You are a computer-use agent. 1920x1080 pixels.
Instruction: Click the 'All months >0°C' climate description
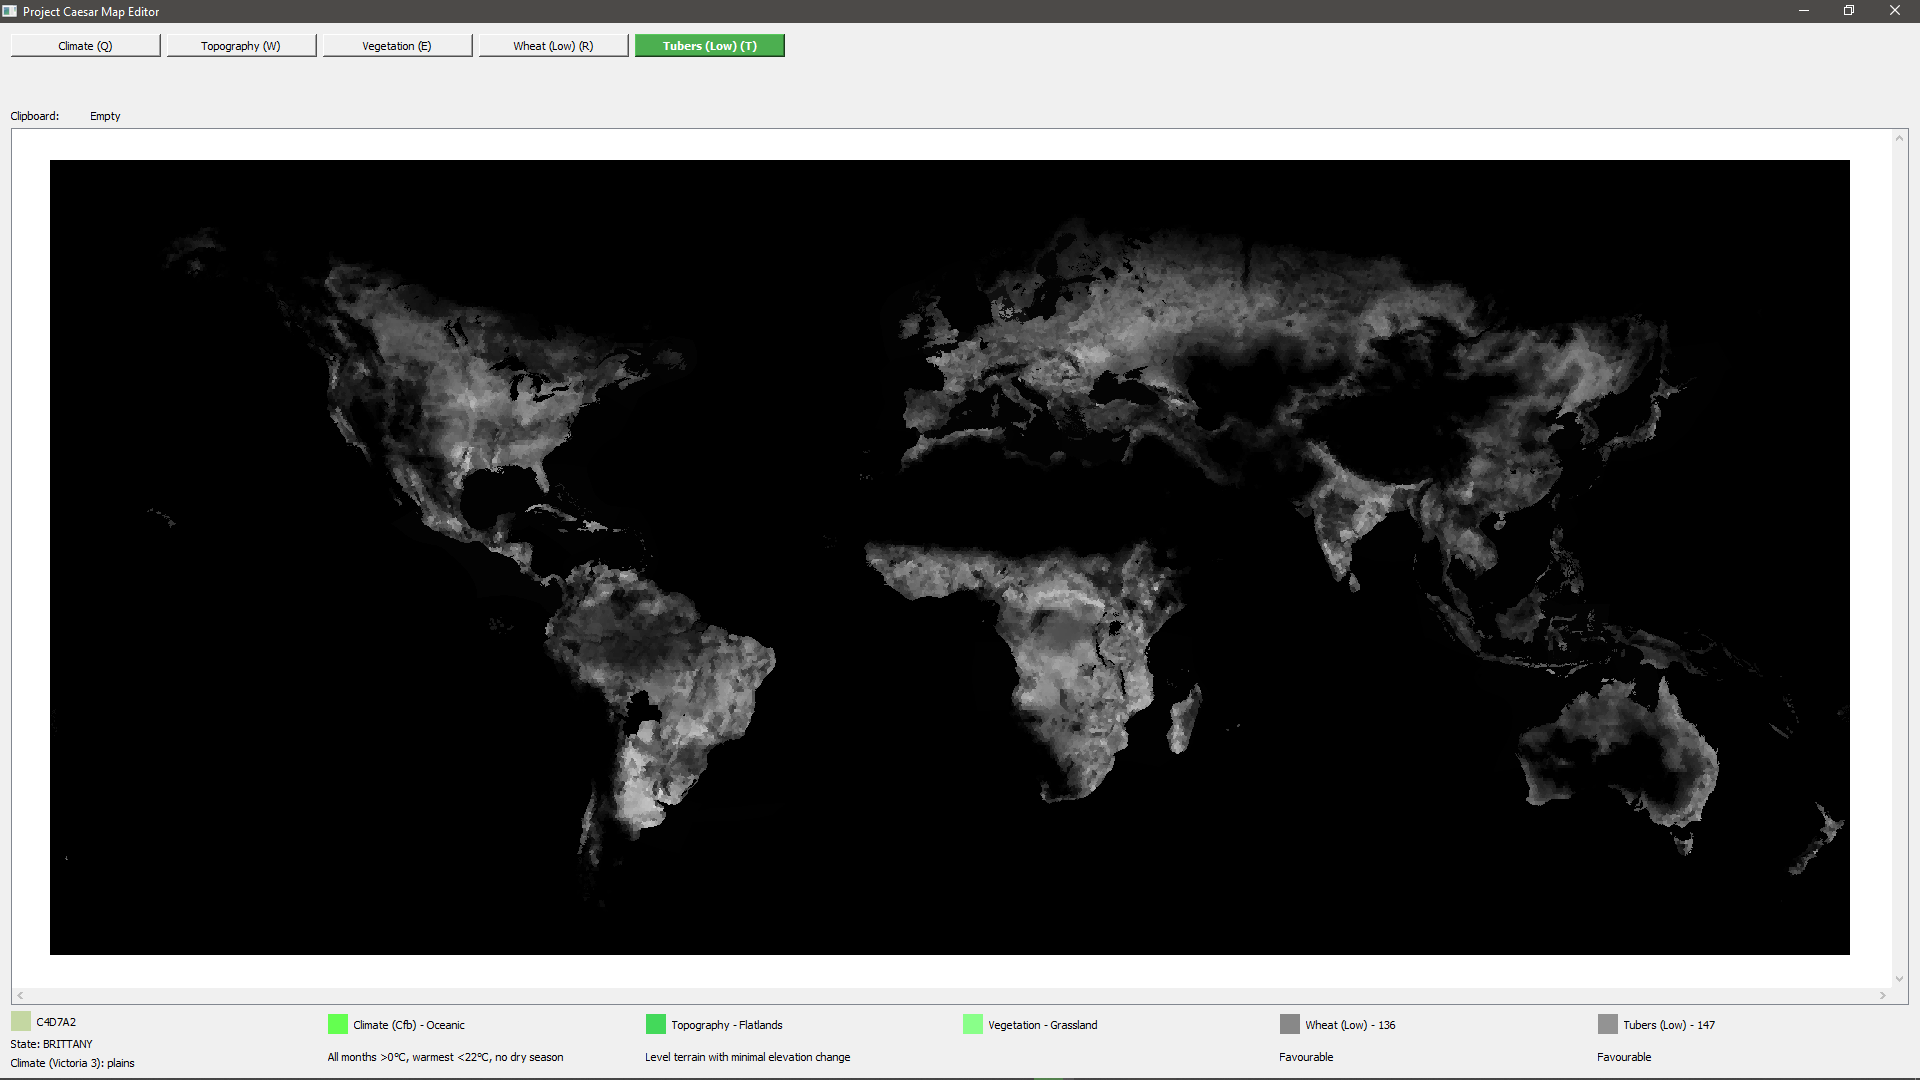(x=446, y=1057)
